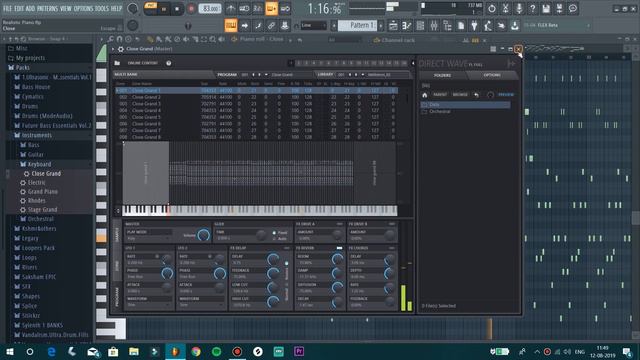Click the DirectWave help question icon
This screenshot has width=640, height=360.
coord(169,63)
